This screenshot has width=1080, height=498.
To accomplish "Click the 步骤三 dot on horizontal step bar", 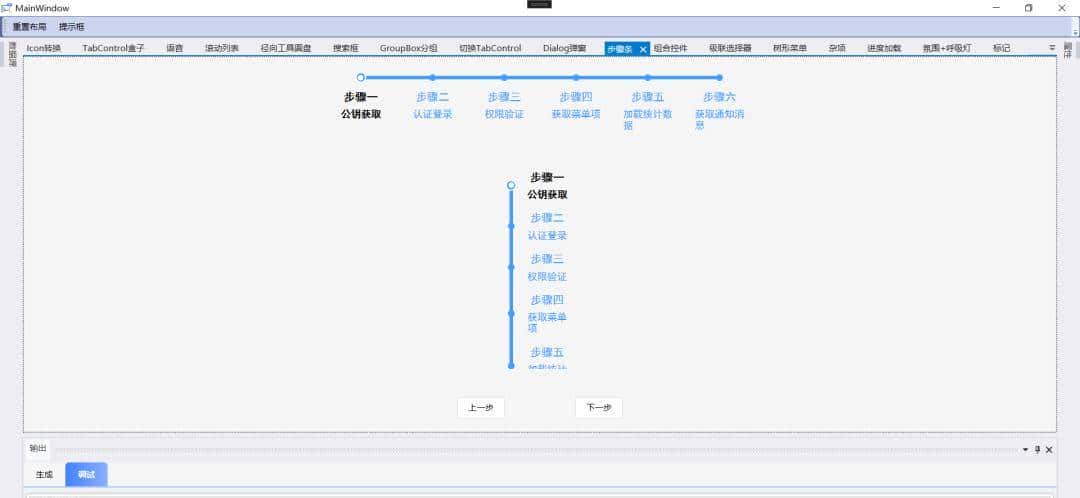I will click(x=504, y=77).
